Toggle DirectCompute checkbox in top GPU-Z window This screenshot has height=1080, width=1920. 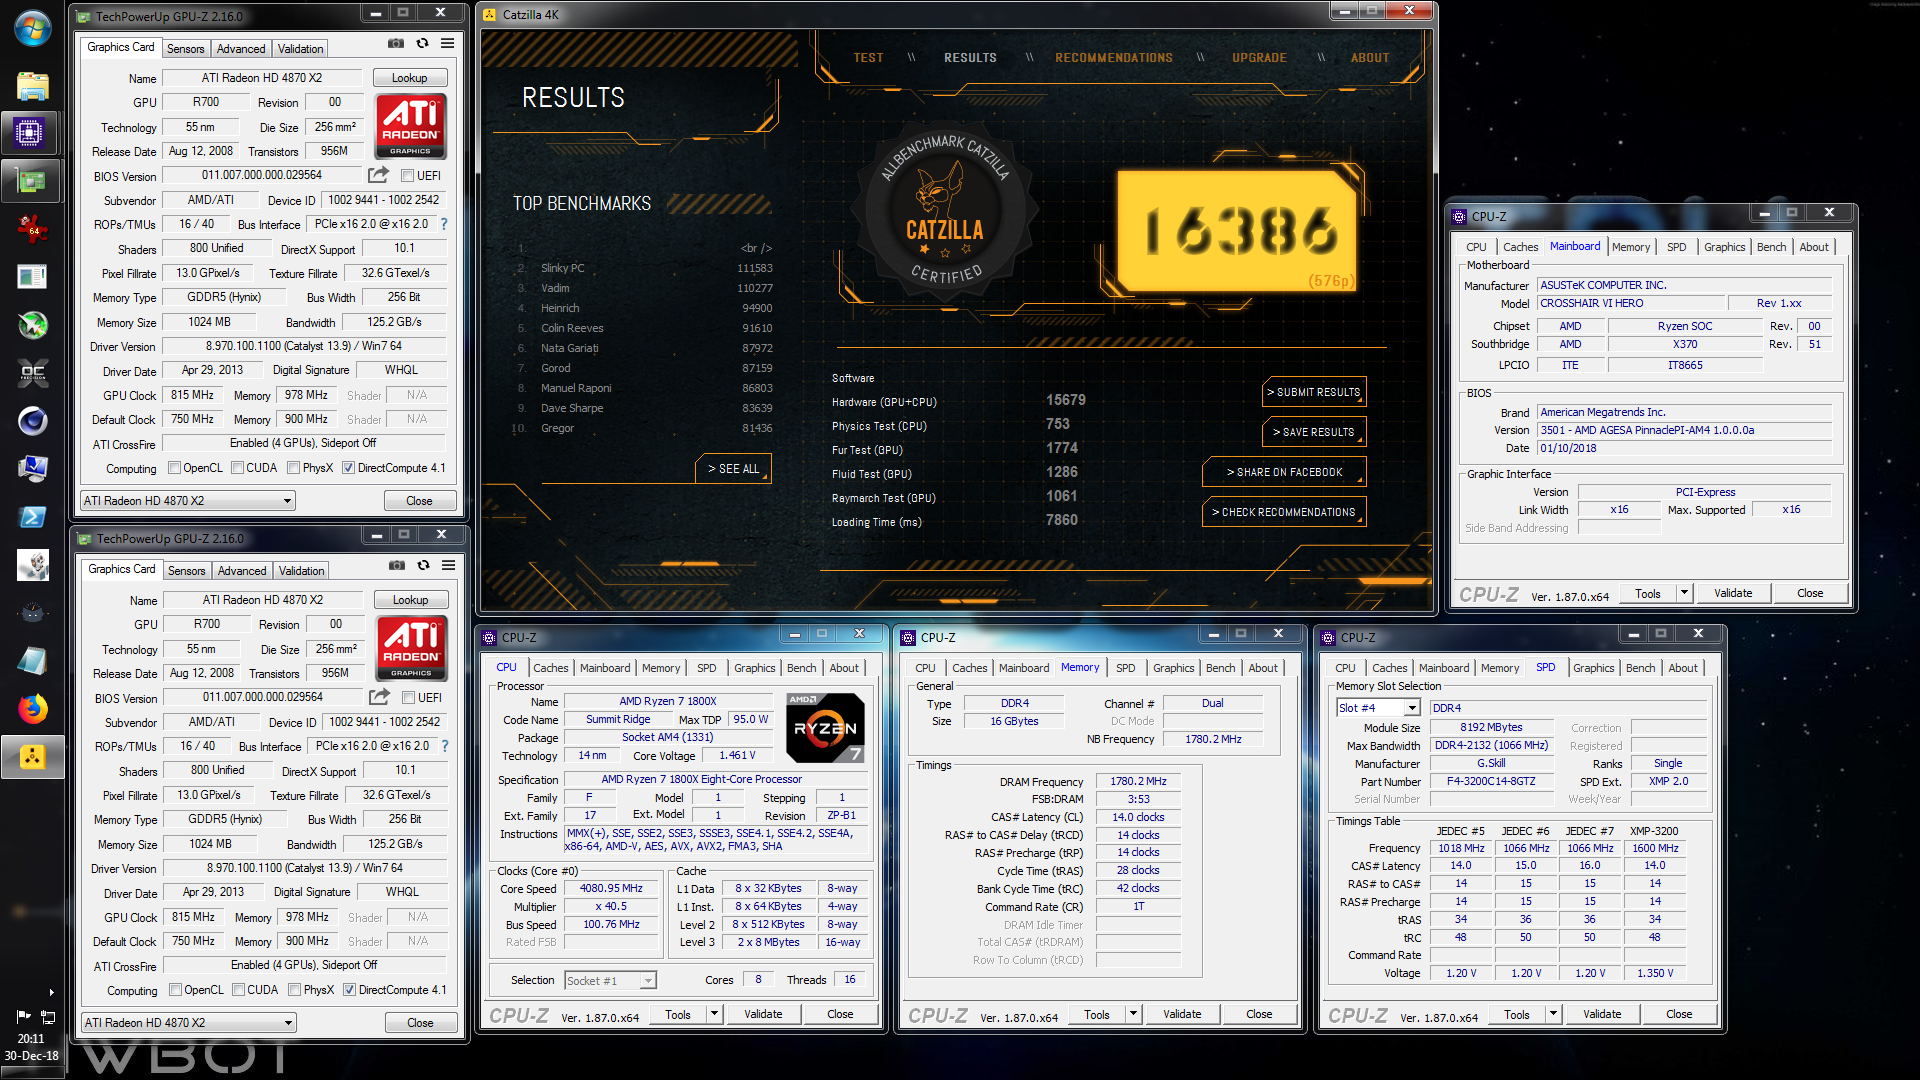tap(348, 468)
